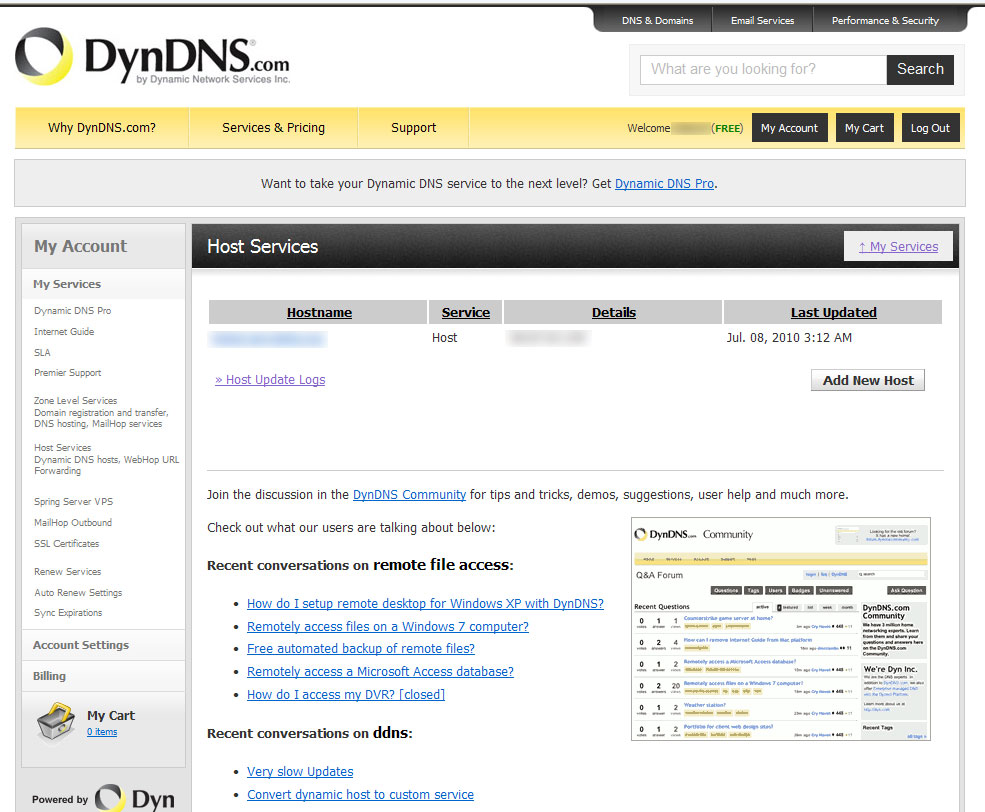Click the Add New Host button
This screenshot has height=812, width=985.
click(868, 380)
